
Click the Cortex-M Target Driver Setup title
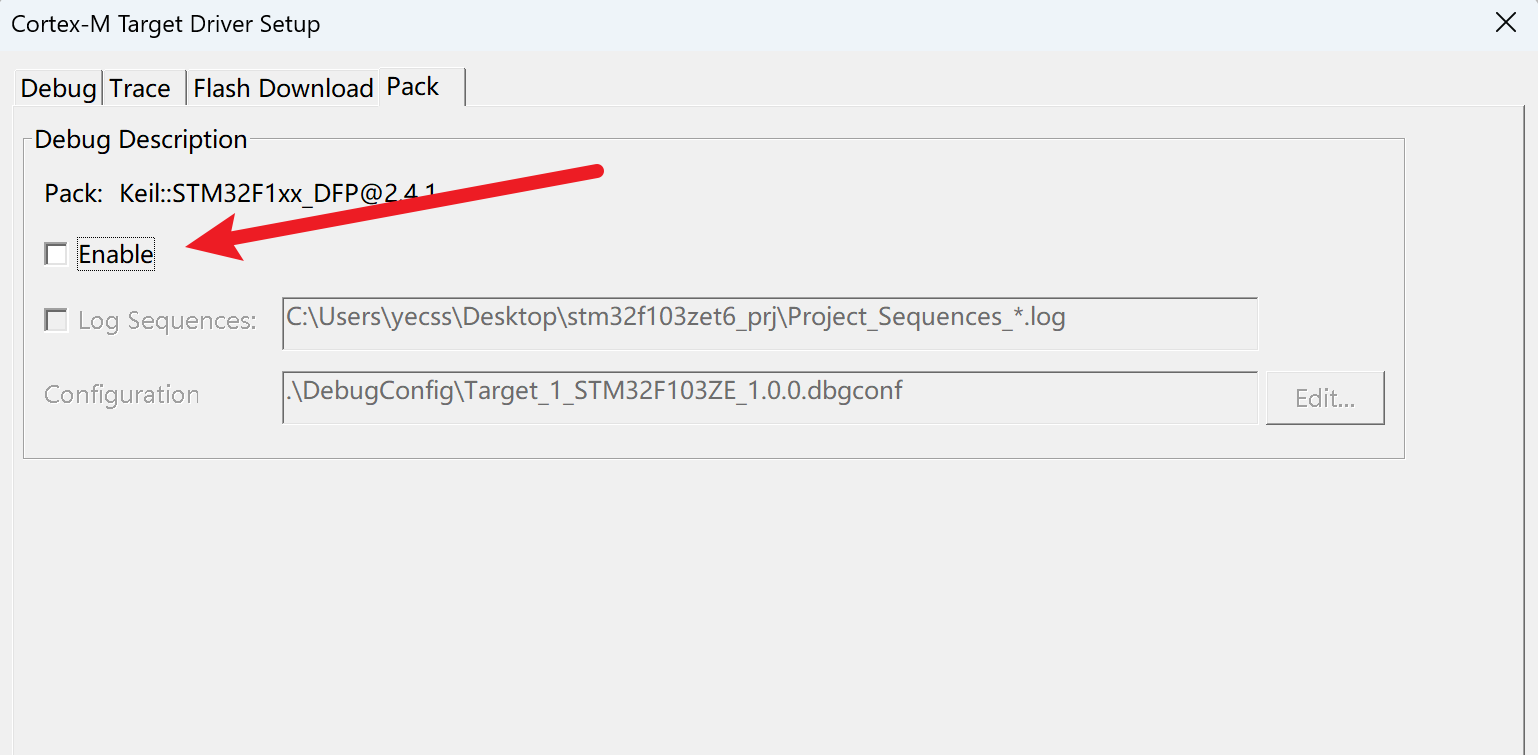tap(166, 24)
